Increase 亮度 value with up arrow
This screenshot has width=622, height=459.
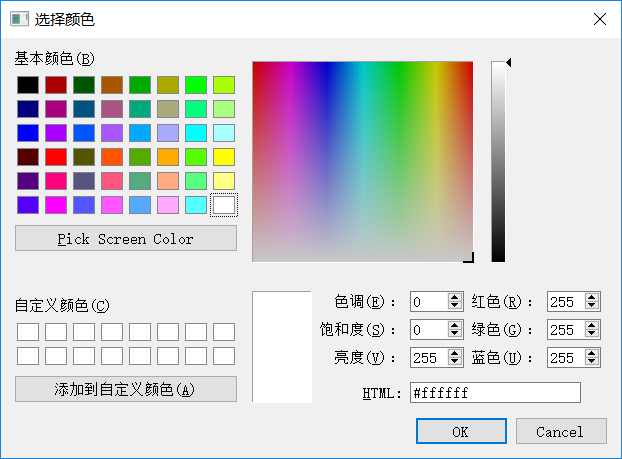point(455,353)
